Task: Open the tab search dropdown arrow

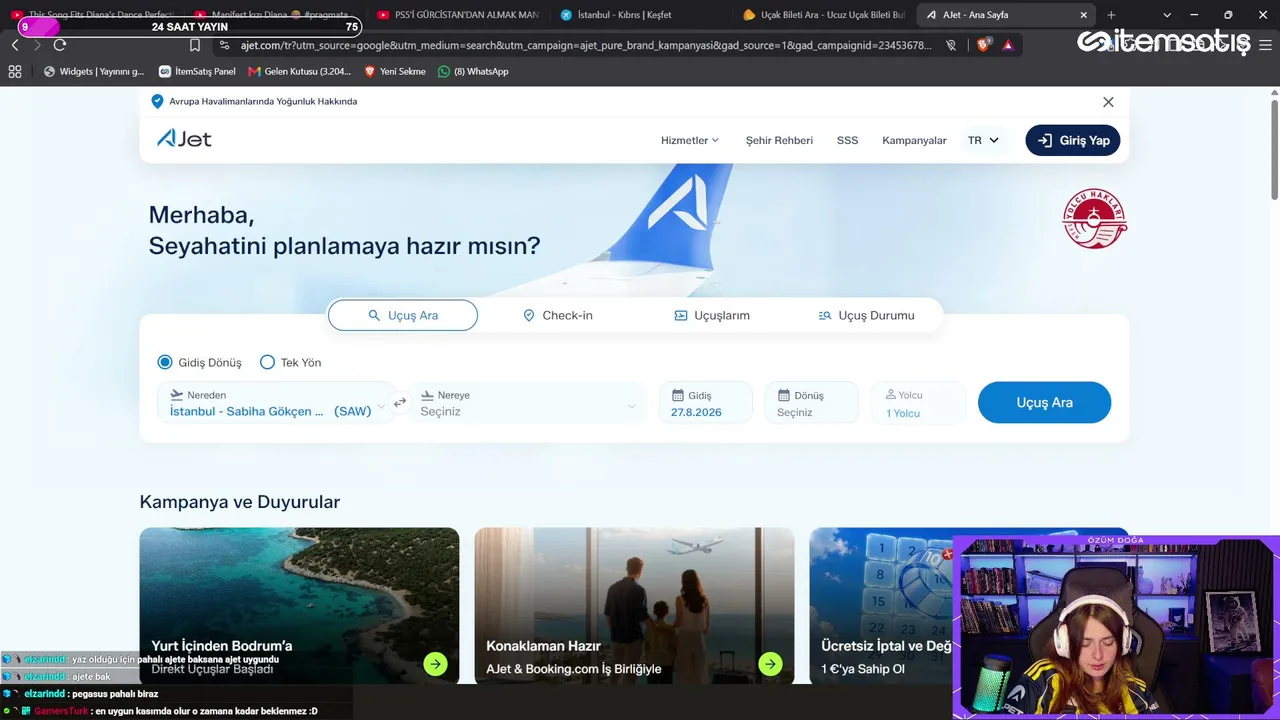Action: [x=1167, y=15]
